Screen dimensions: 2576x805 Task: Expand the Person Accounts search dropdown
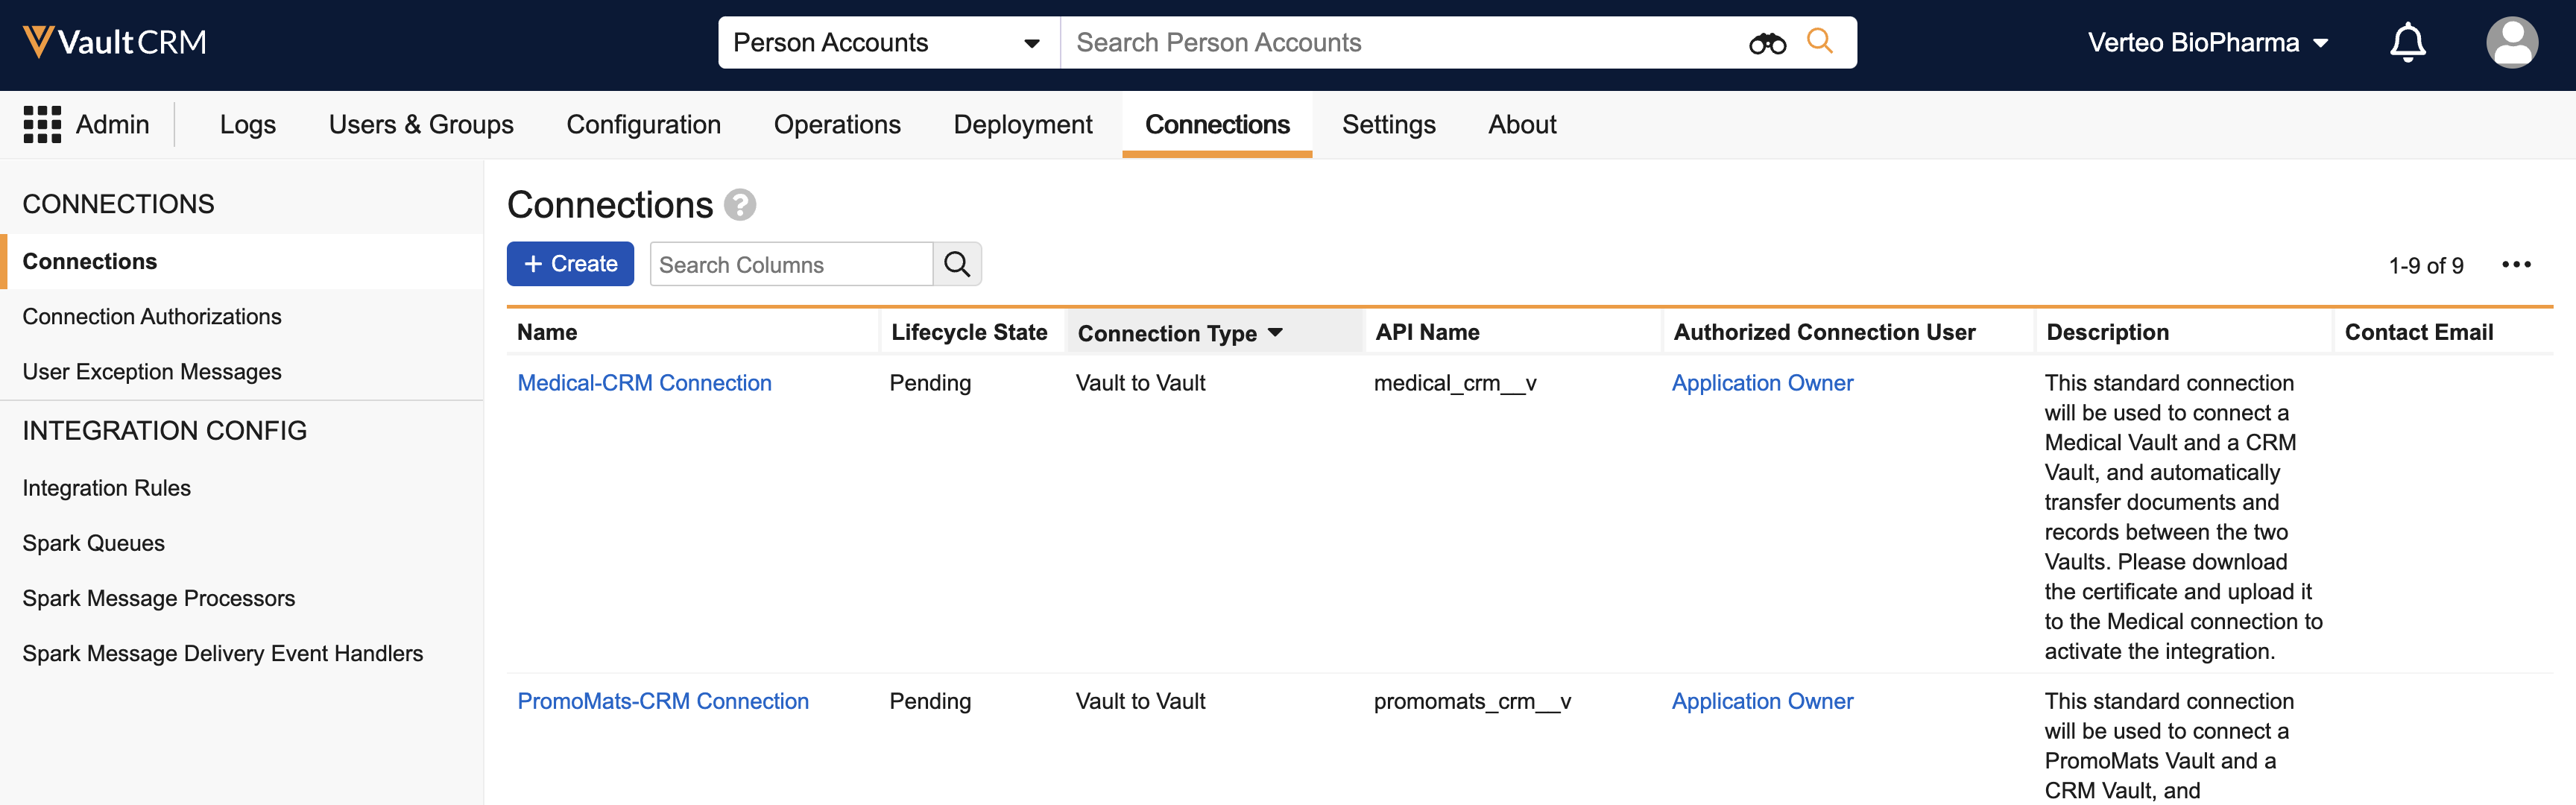pos(1031,43)
